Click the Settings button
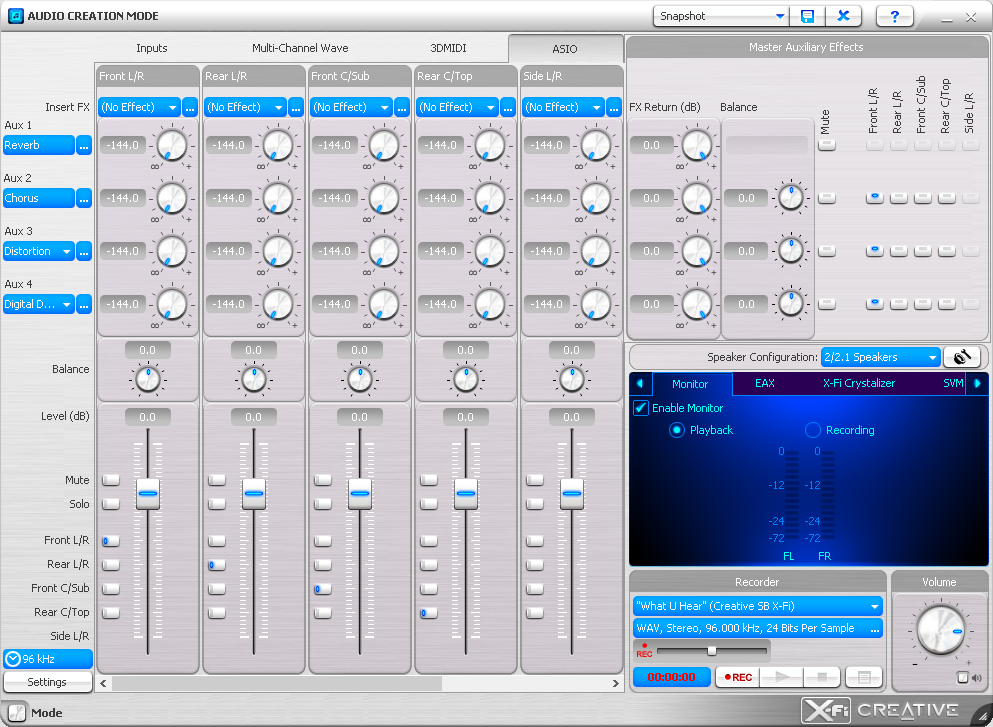 point(47,682)
